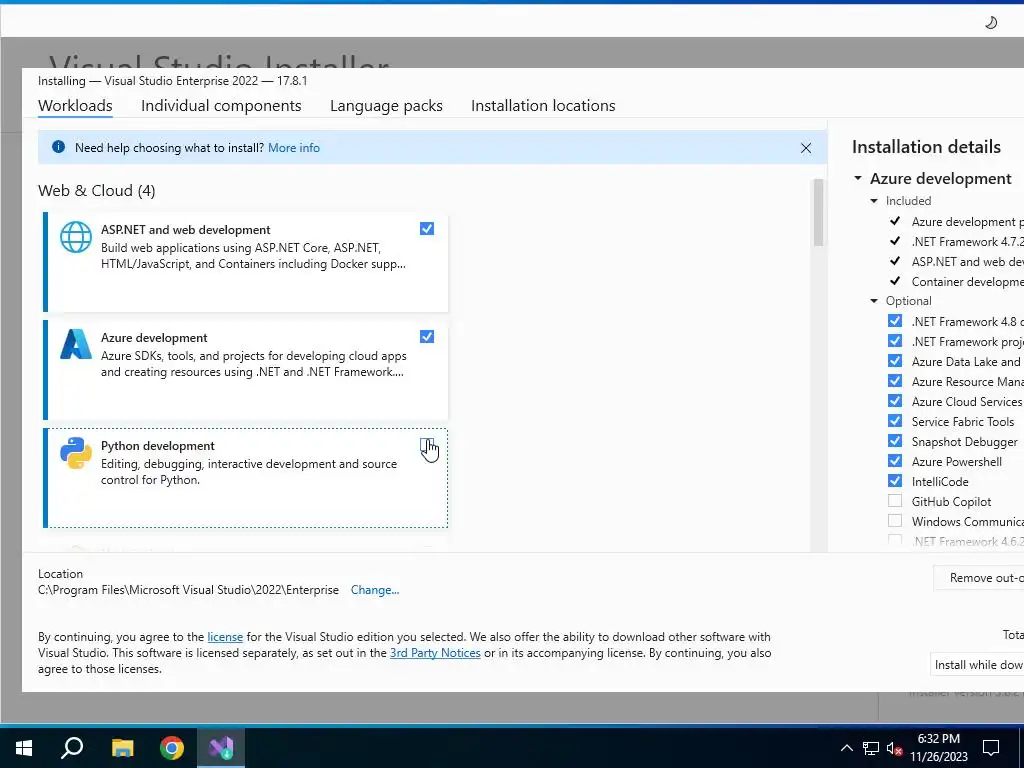
Task: Switch to Language packs tab
Action: pos(386,106)
